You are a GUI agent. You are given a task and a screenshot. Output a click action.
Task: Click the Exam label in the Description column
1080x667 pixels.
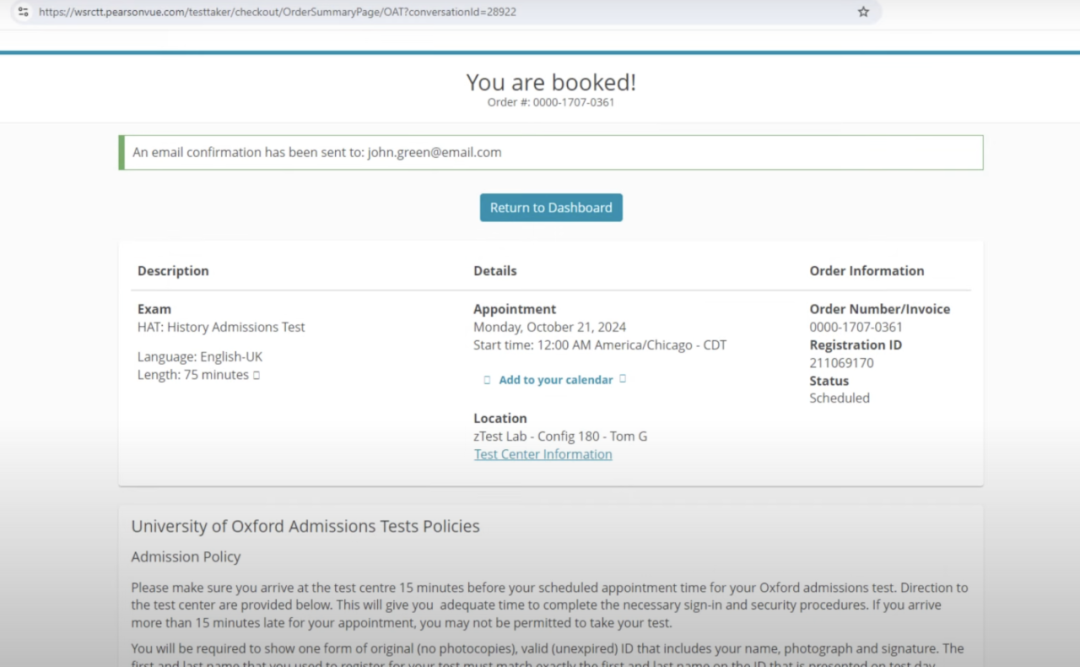click(x=154, y=309)
